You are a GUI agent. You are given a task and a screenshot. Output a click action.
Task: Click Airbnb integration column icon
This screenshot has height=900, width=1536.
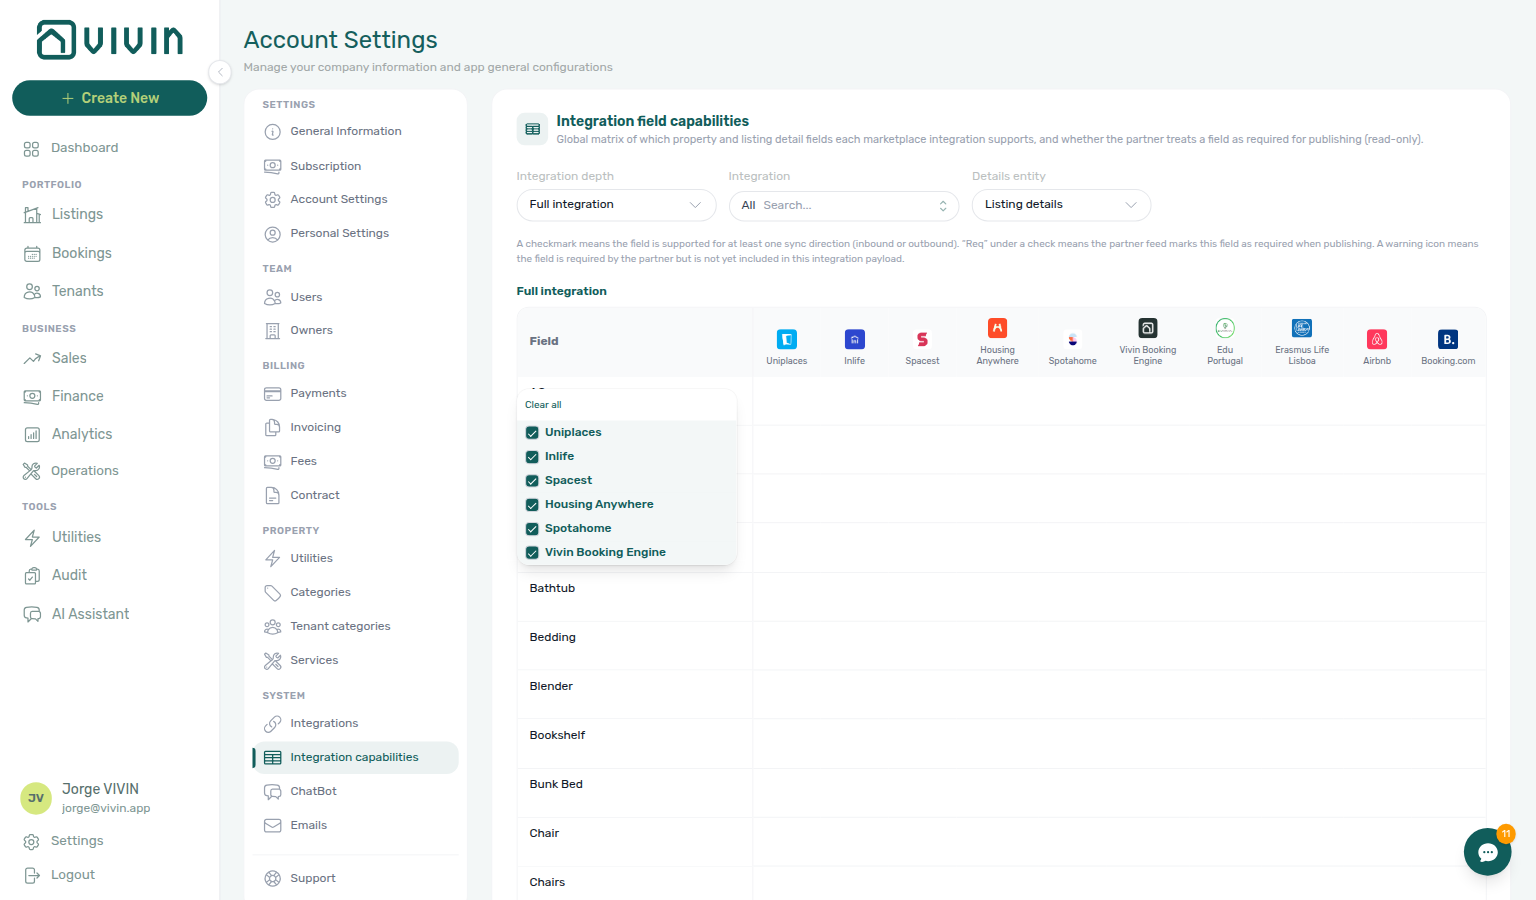click(x=1377, y=339)
